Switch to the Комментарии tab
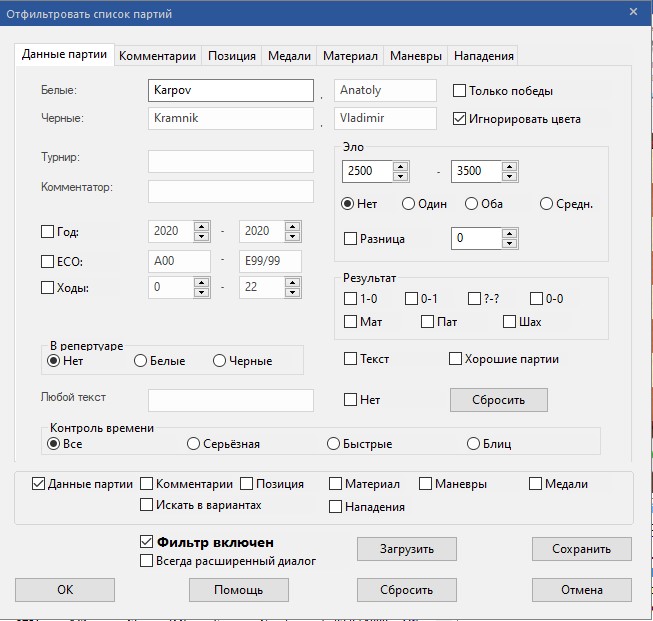This screenshot has width=653, height=621. pos(157,56)
